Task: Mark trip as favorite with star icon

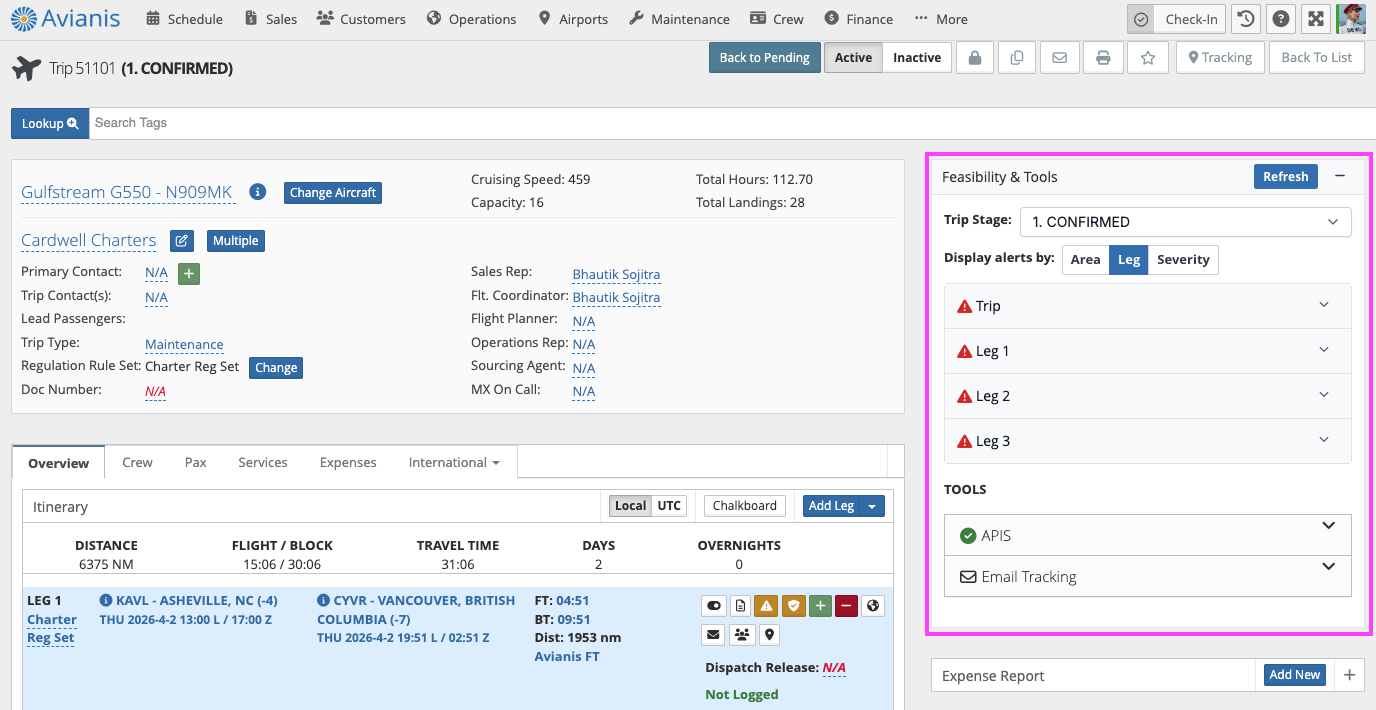Action: pyautogui.click(x=1148, y=58)
